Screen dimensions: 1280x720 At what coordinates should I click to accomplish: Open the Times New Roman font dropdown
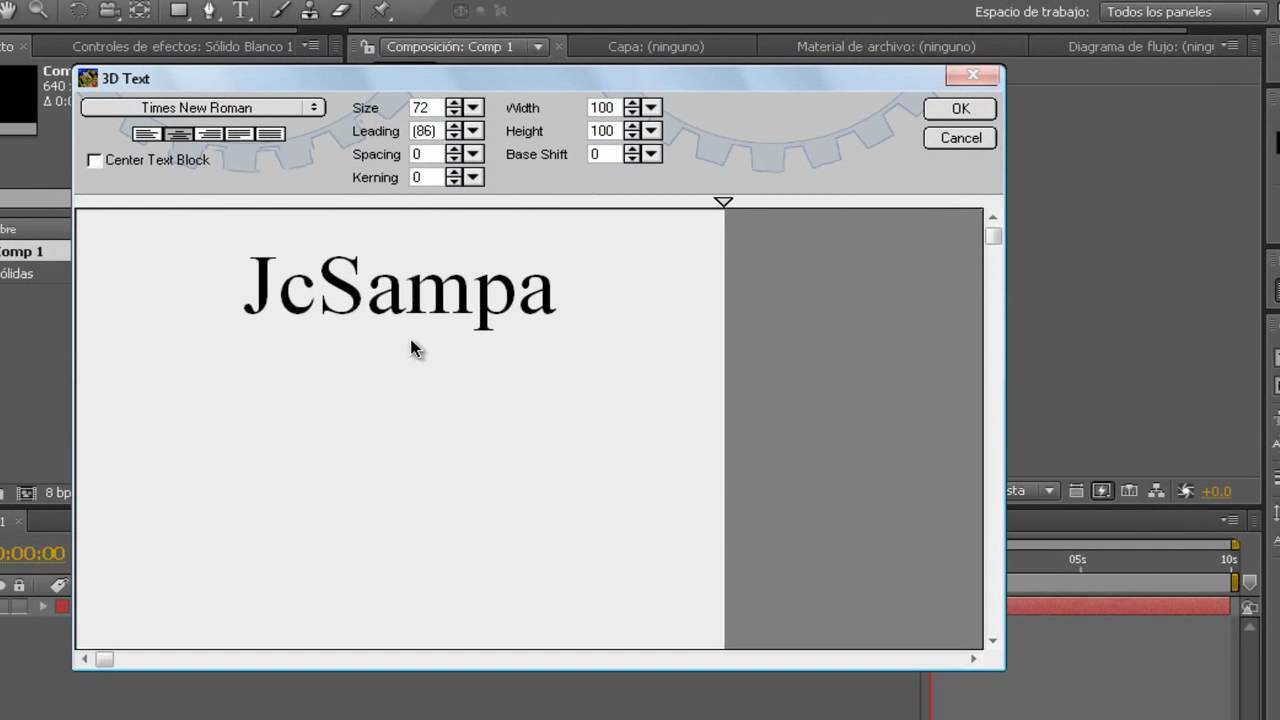point(203,108)
